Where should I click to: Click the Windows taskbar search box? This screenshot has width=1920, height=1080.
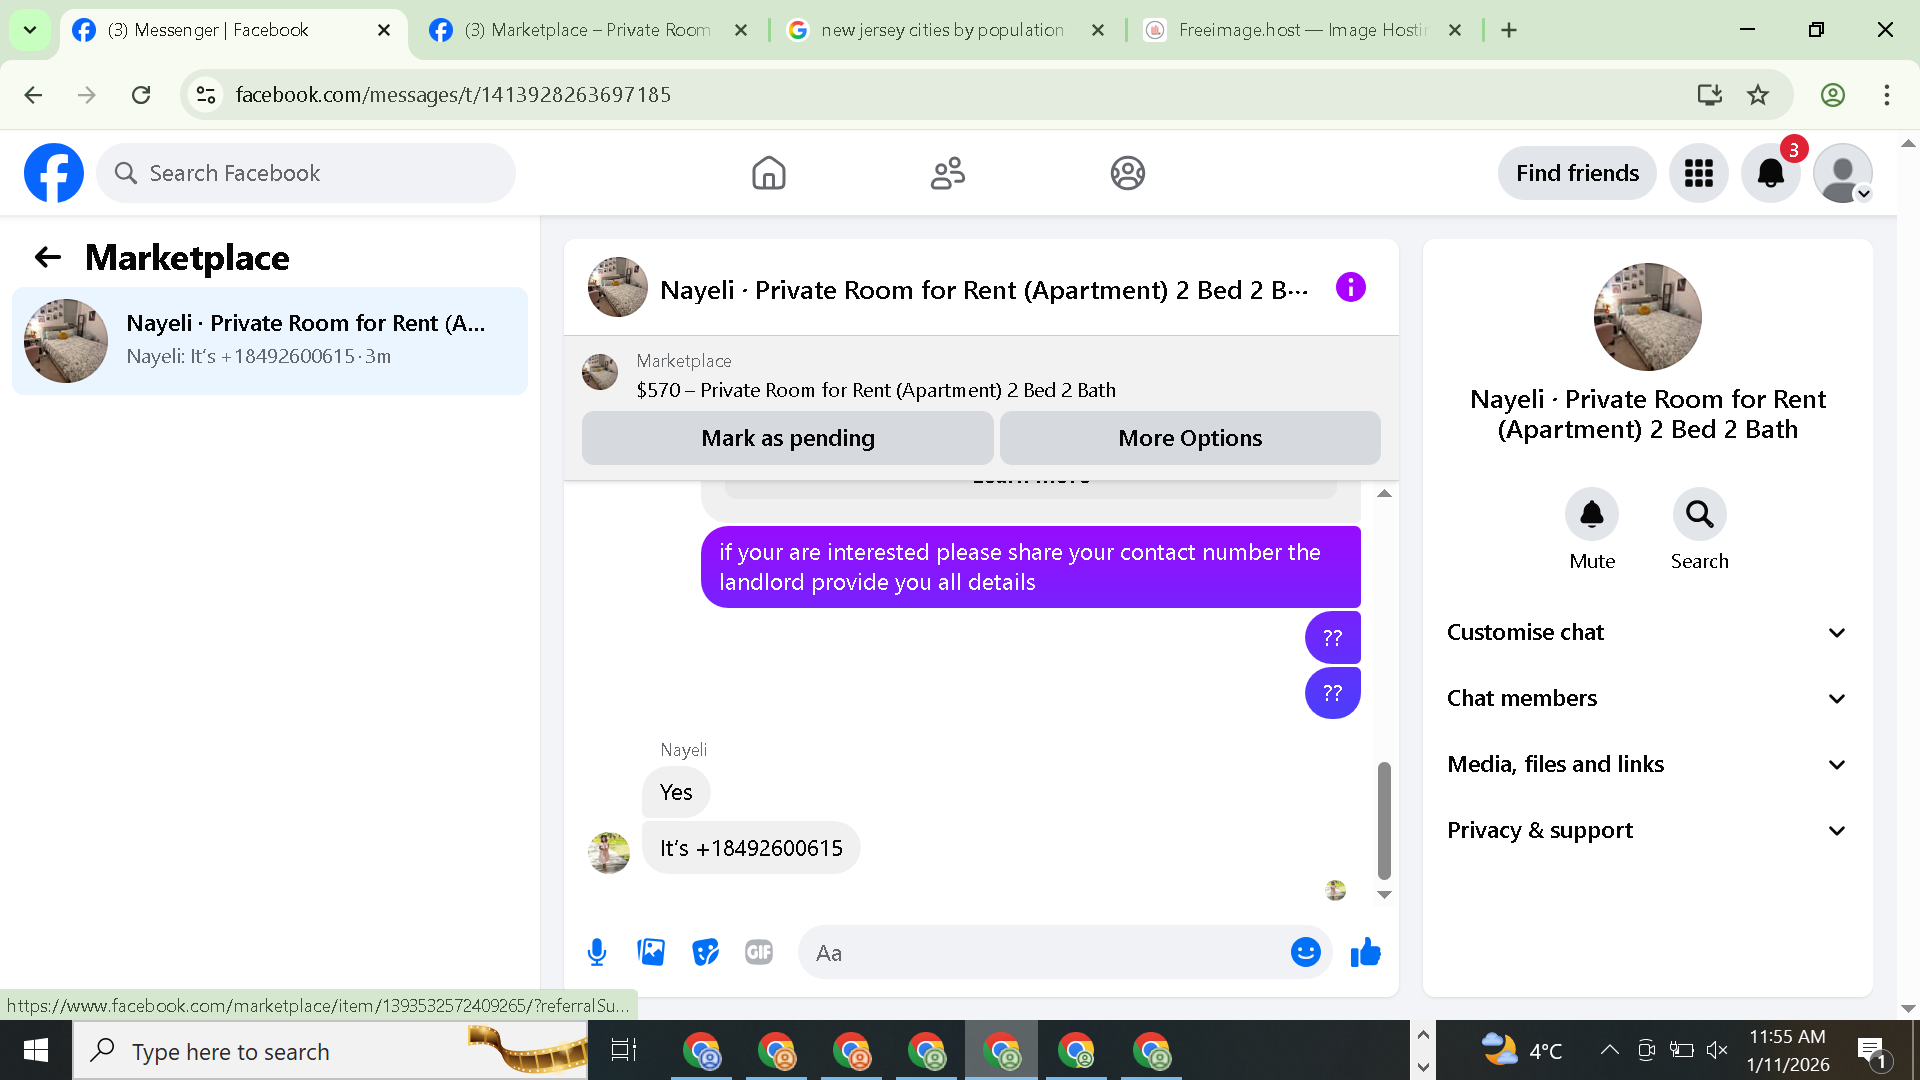[330, 1051]
